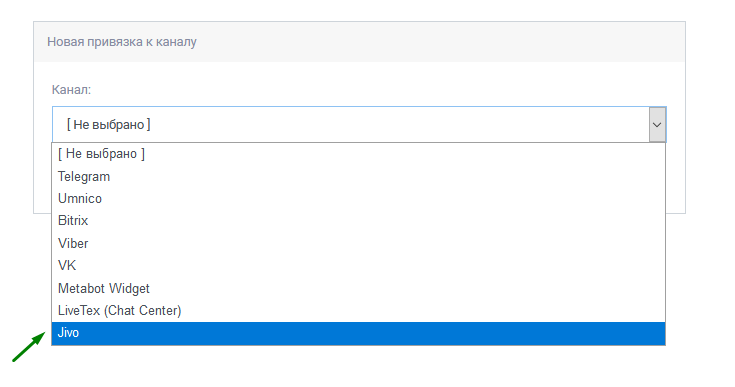Image resolution: width=735 pixels, height=387 pixels.
Task: Select the highlighted Jivo option
Action: pos(358,333)
